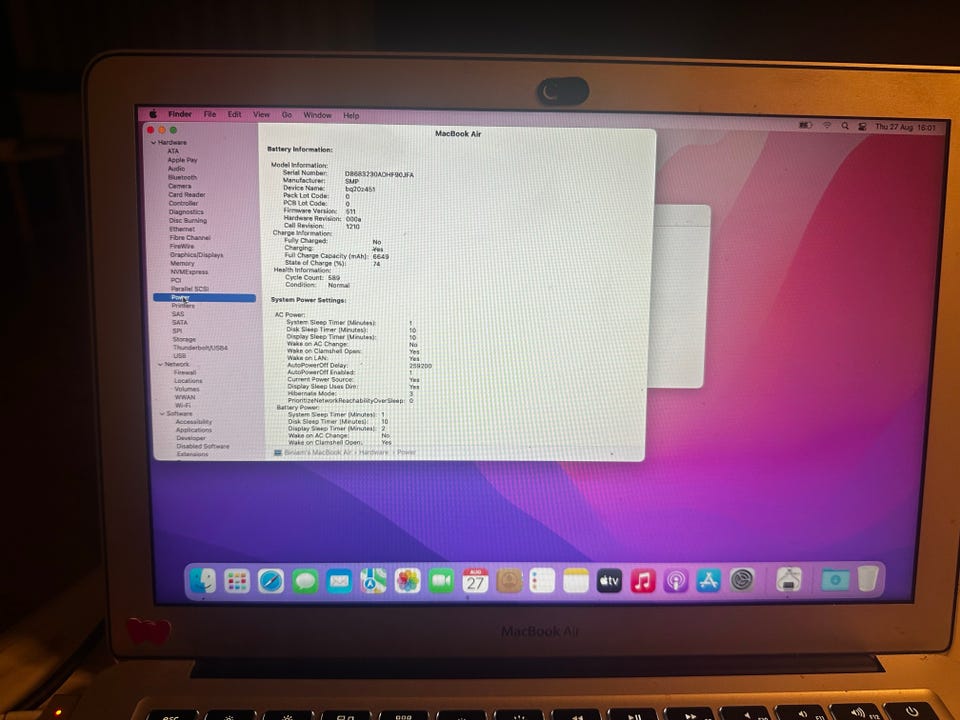Screen dimensions: 960x720
Task: Open the Photos app in Dock
Action: pos(407,580)
